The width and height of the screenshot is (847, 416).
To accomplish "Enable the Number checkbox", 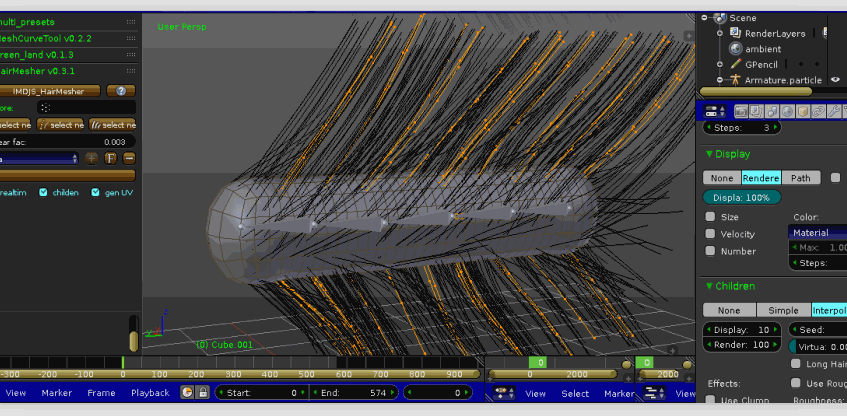I will pyautogui.click(x=710, y=251).
